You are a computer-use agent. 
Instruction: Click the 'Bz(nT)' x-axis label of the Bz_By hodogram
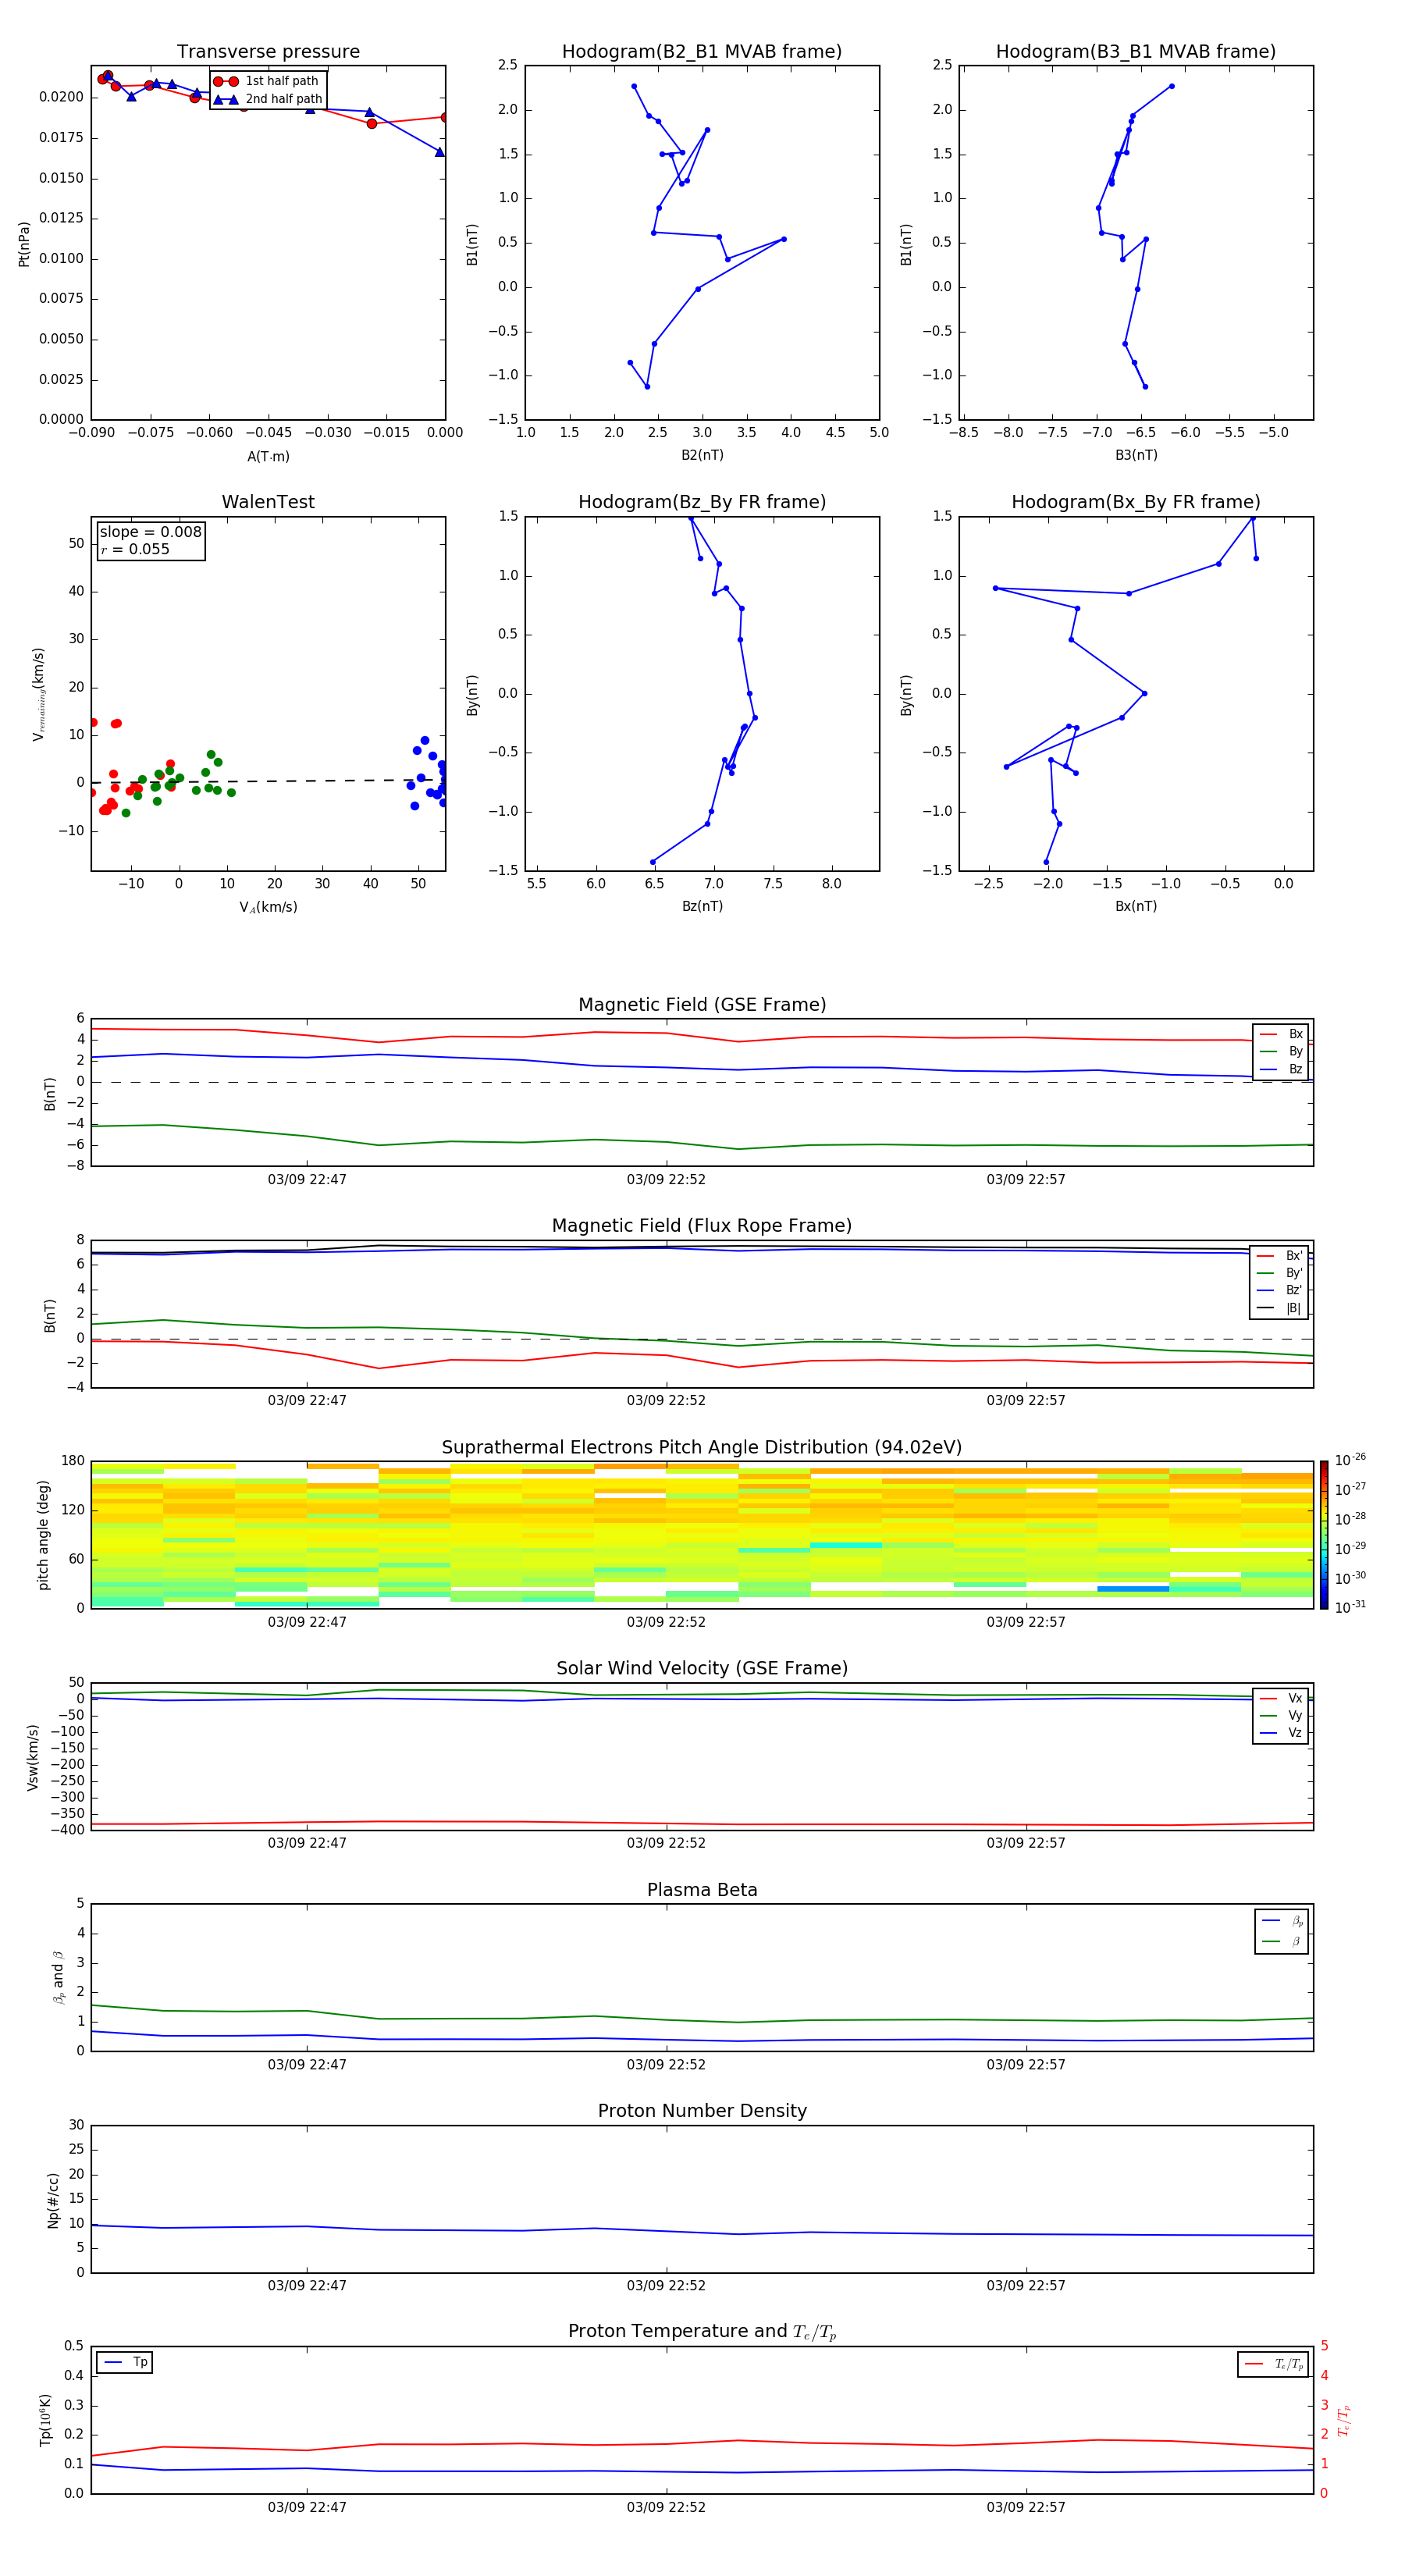(x=702, y=906)
